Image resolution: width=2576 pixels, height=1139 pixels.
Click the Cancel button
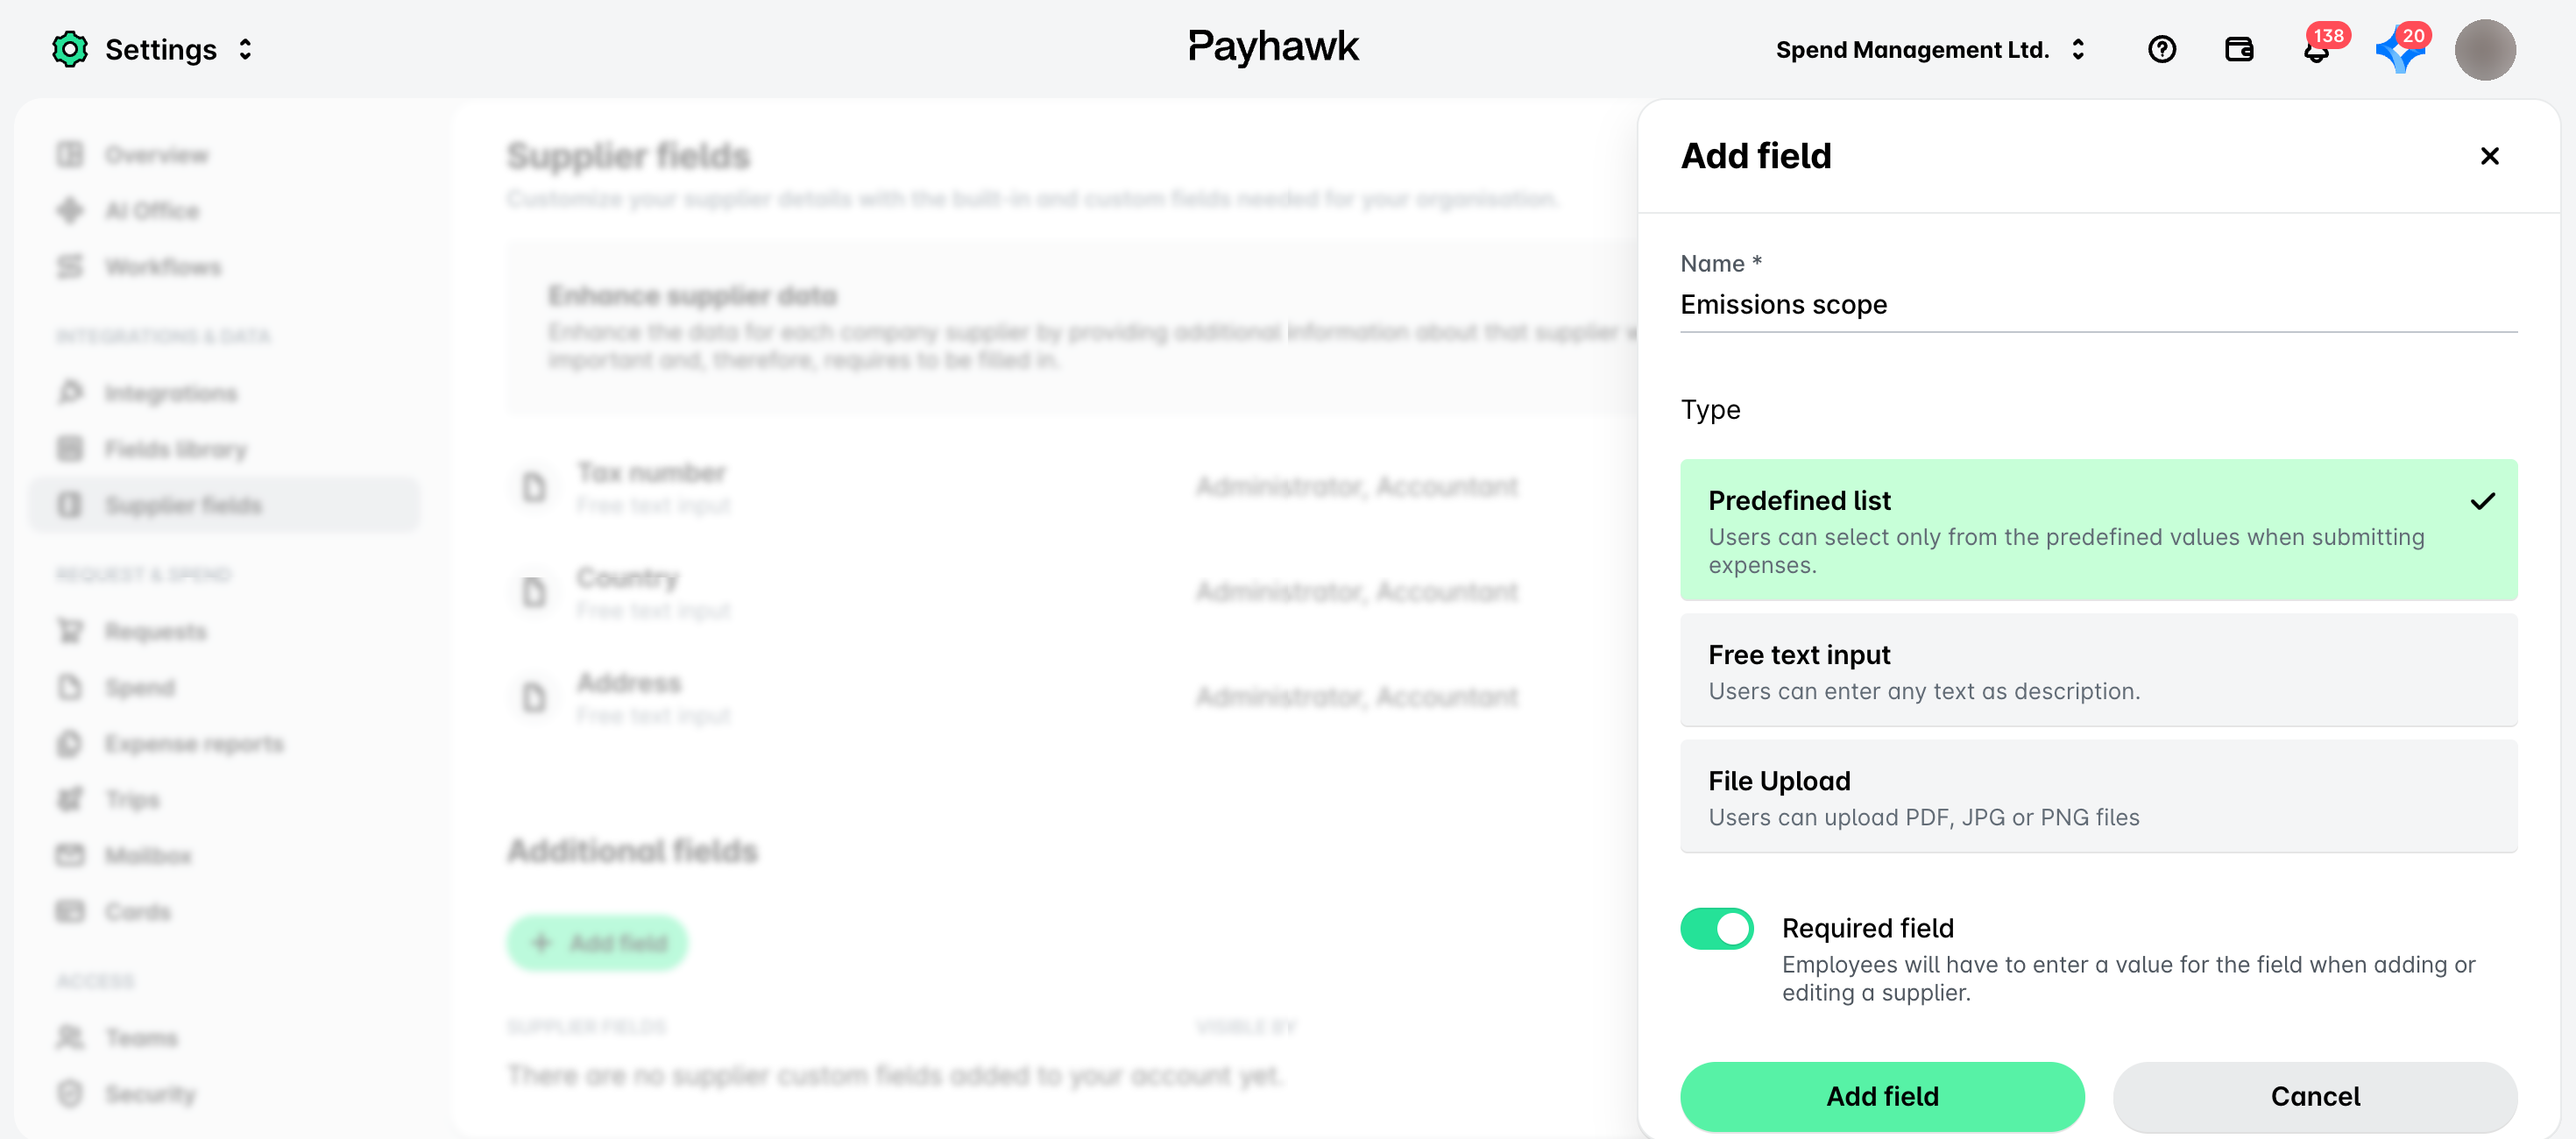tap(2315, 1096)
